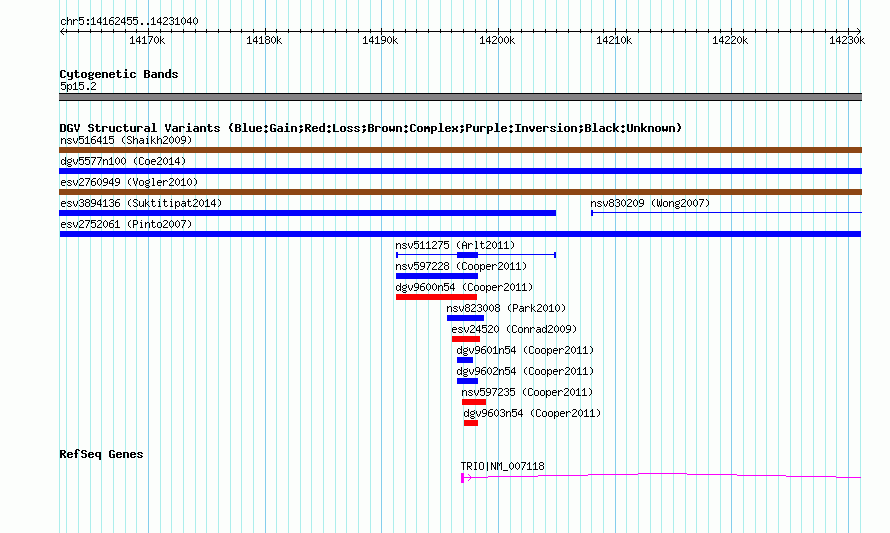Click the dgv9602n54 (Cooper2011) label
Image resolution: width=890 pixels, height=533 pixels.
tap(525, 371)
